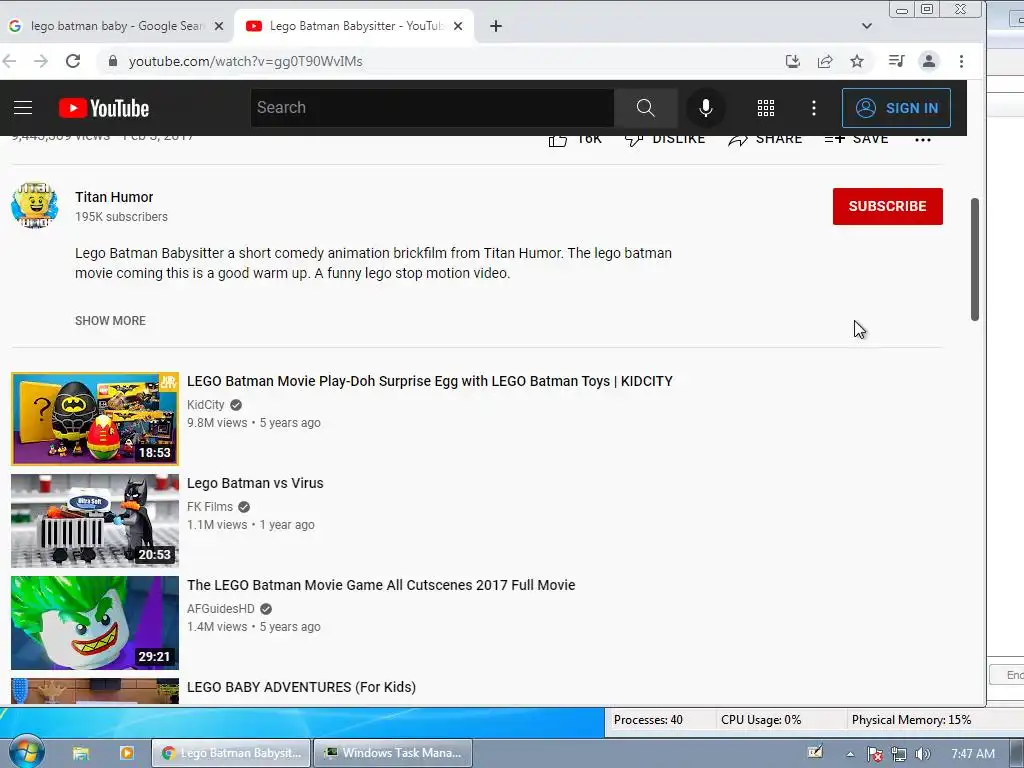Open Chrome profile avatar icon
Screen dimensions: 1024x768
click(x=928, y=61)
